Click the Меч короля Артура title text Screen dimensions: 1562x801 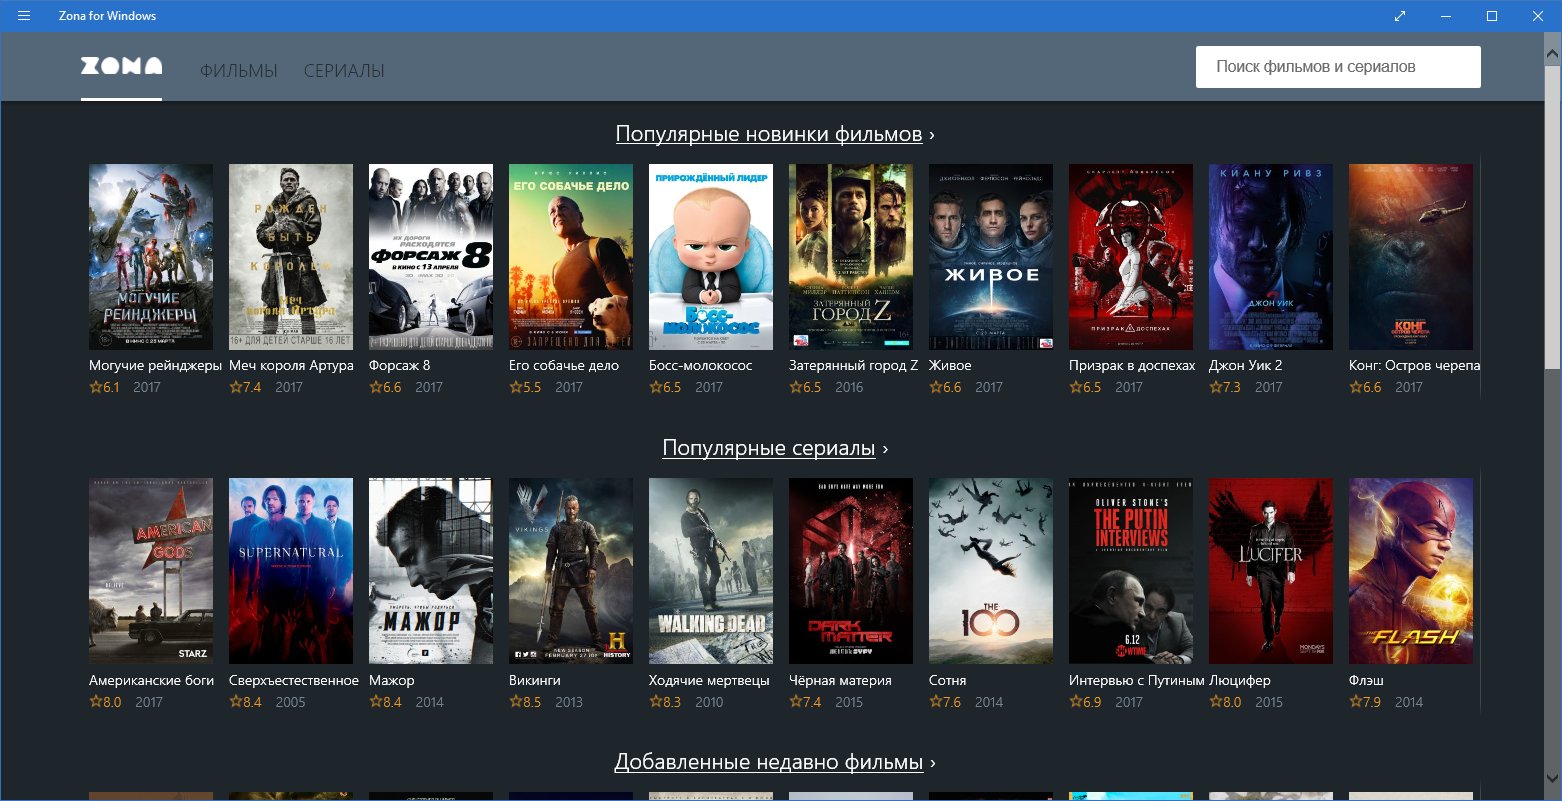(x=291, y=366)
